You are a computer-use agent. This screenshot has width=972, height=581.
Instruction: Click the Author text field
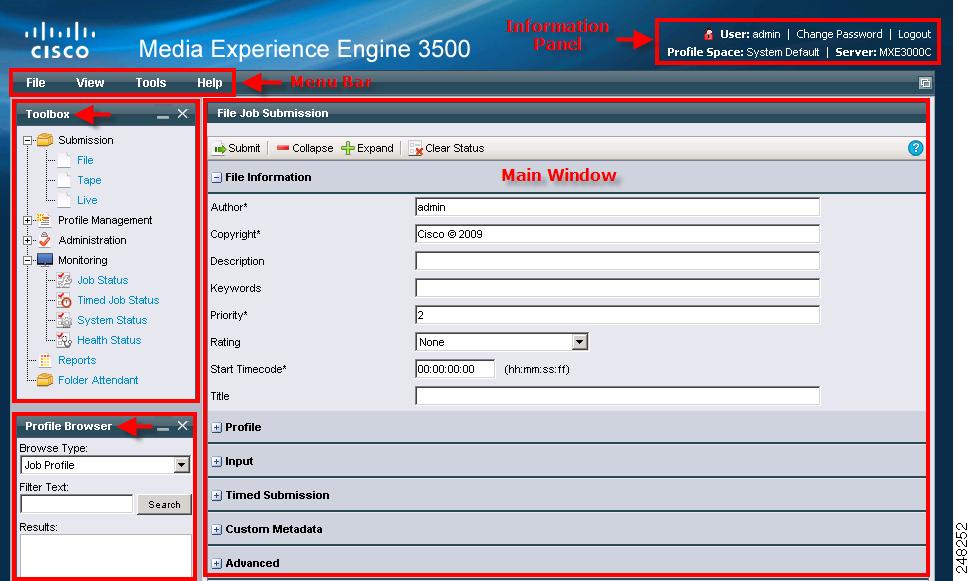[x=617, y=207]
